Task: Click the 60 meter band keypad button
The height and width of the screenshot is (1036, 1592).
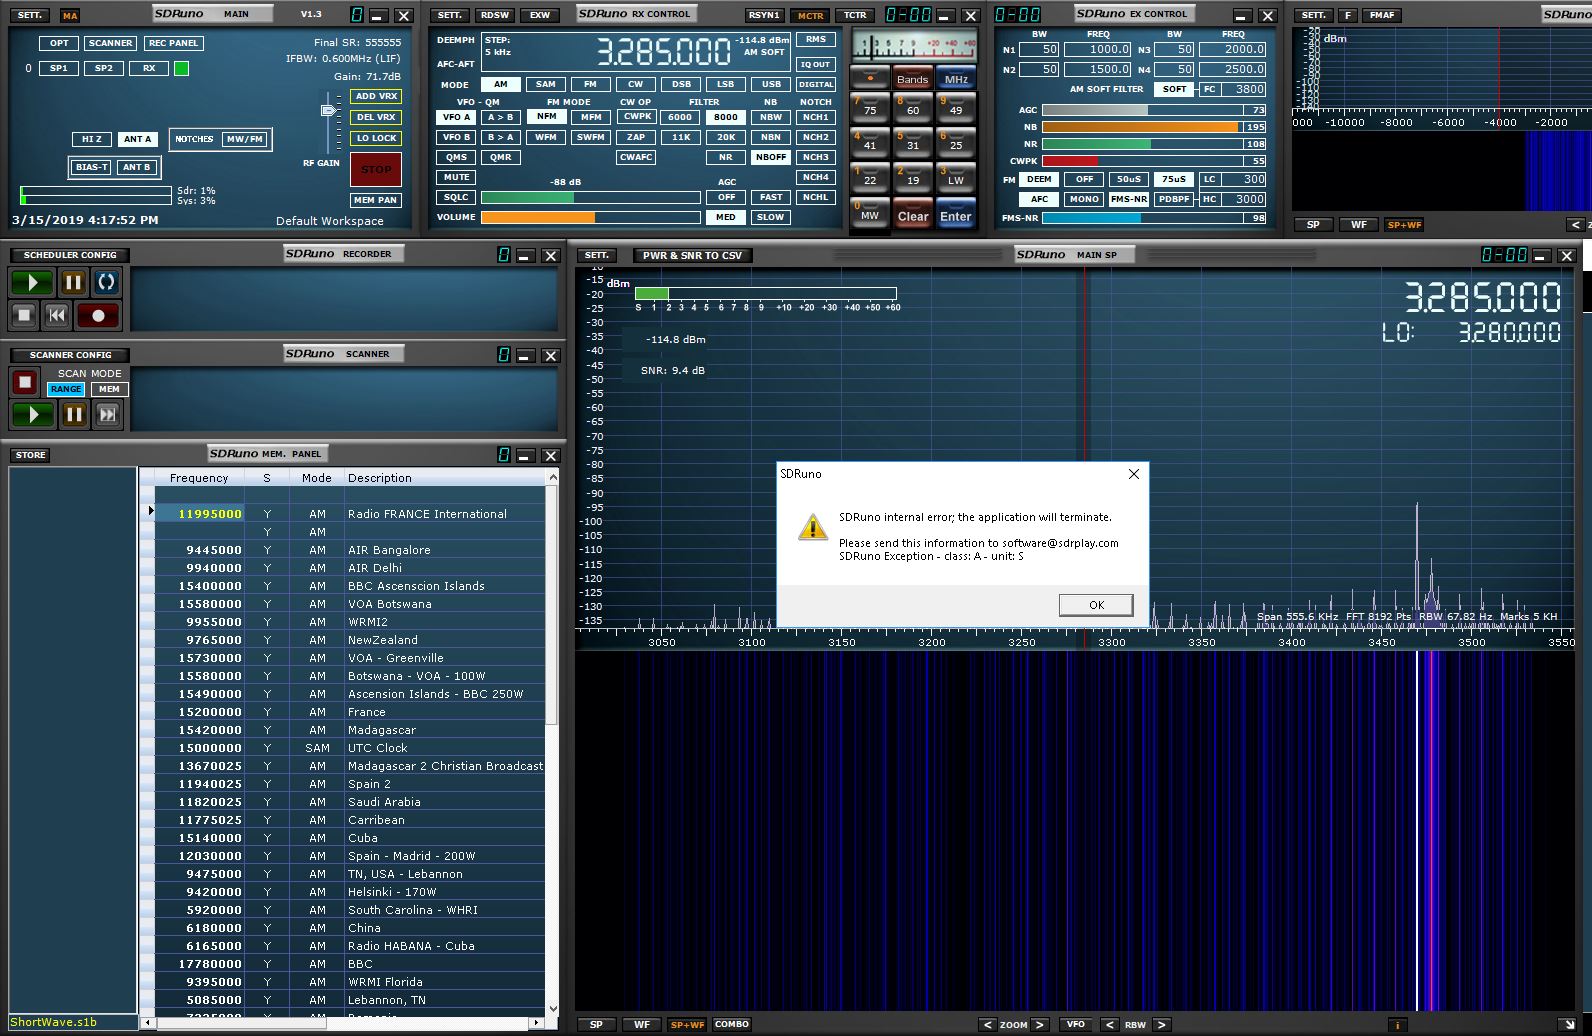Action: tap(913, 108)
